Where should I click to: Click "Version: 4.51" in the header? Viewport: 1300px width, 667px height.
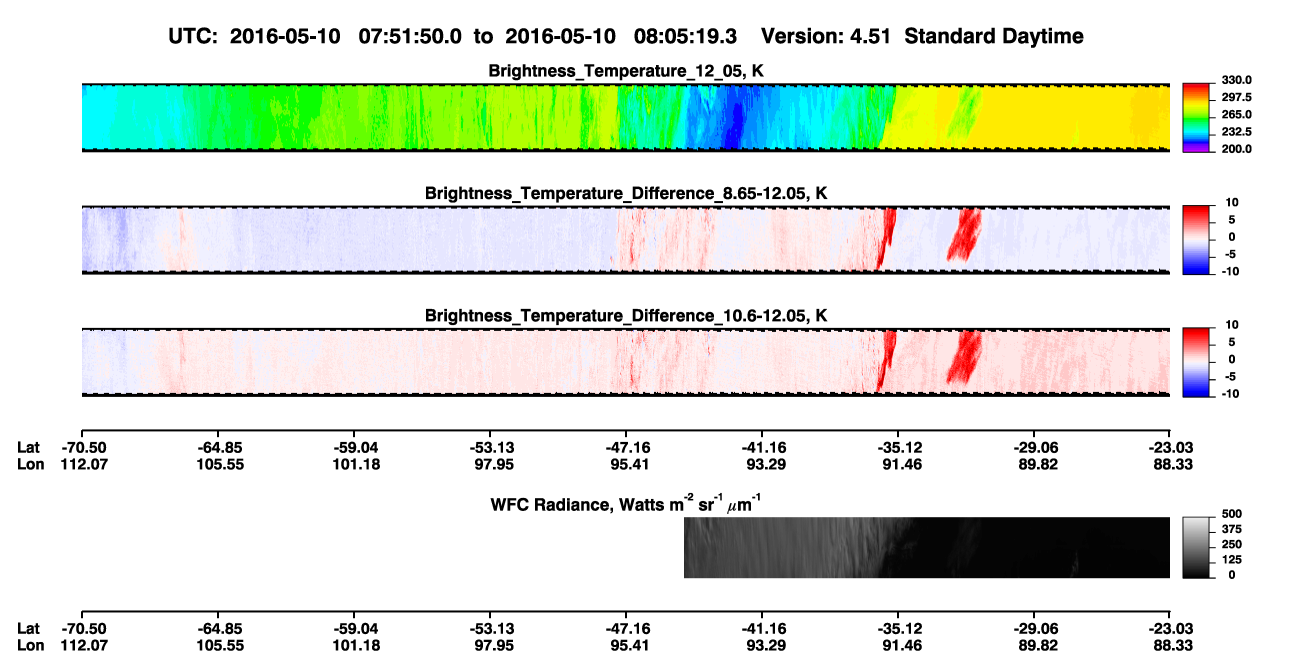tap(824, 36)
